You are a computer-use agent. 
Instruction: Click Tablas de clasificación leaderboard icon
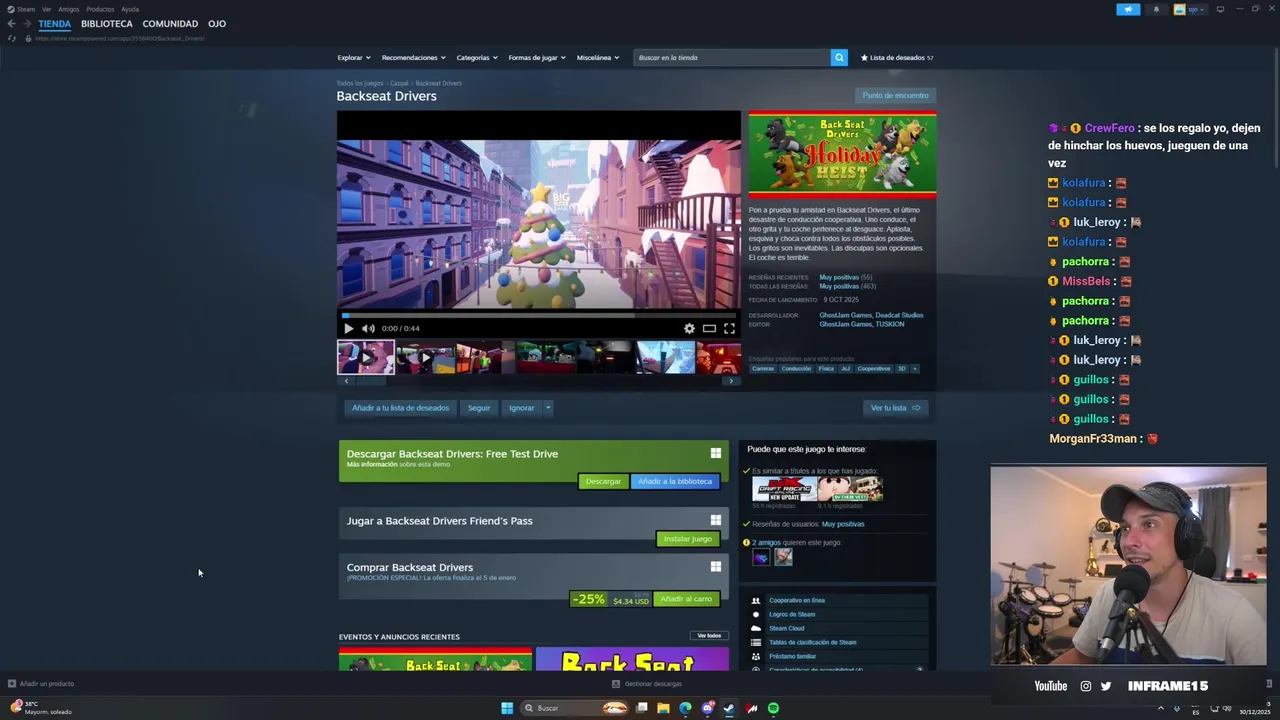[x=756, y=642]
